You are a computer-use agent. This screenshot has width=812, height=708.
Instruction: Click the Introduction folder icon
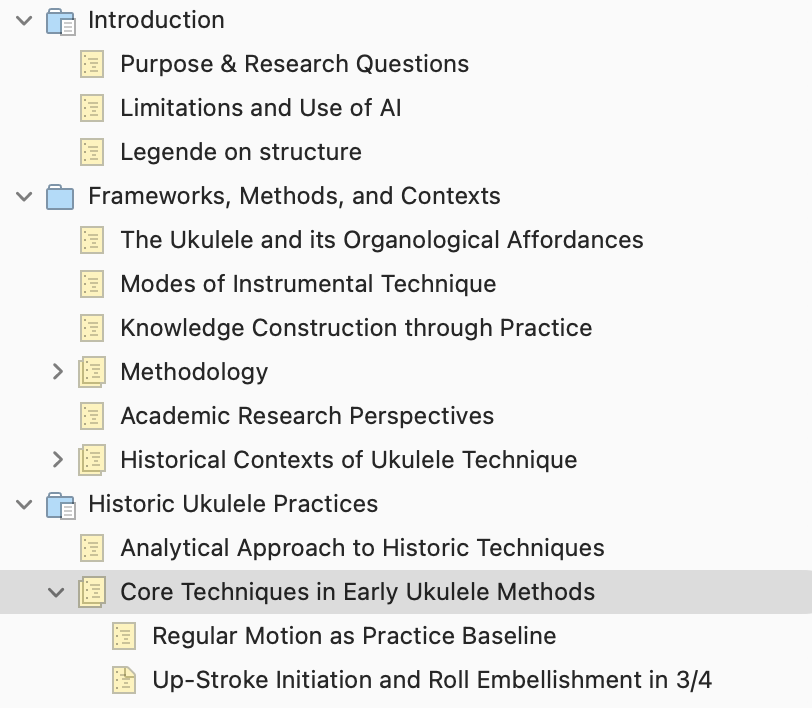point(61,20)
